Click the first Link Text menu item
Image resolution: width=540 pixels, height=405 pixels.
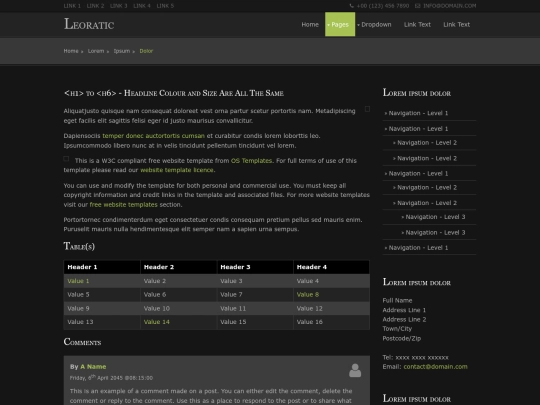(x=417, y=24)
